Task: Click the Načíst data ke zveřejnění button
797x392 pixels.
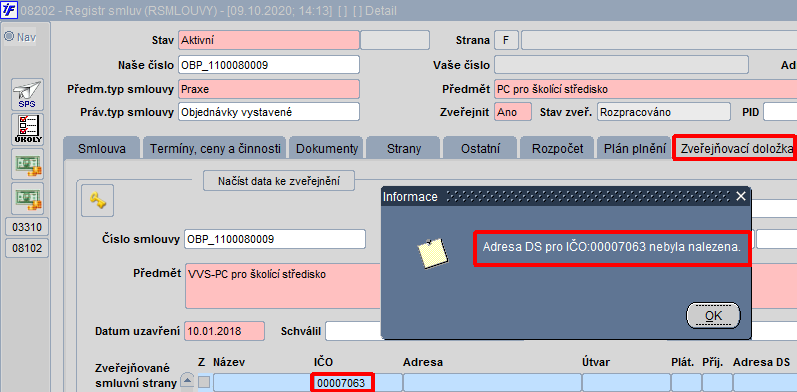Action: point(279,180)
